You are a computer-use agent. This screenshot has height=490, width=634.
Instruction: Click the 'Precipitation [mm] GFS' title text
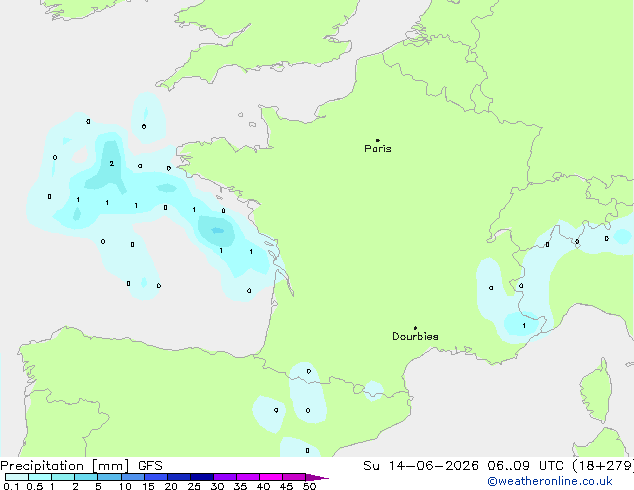point(81,466)
